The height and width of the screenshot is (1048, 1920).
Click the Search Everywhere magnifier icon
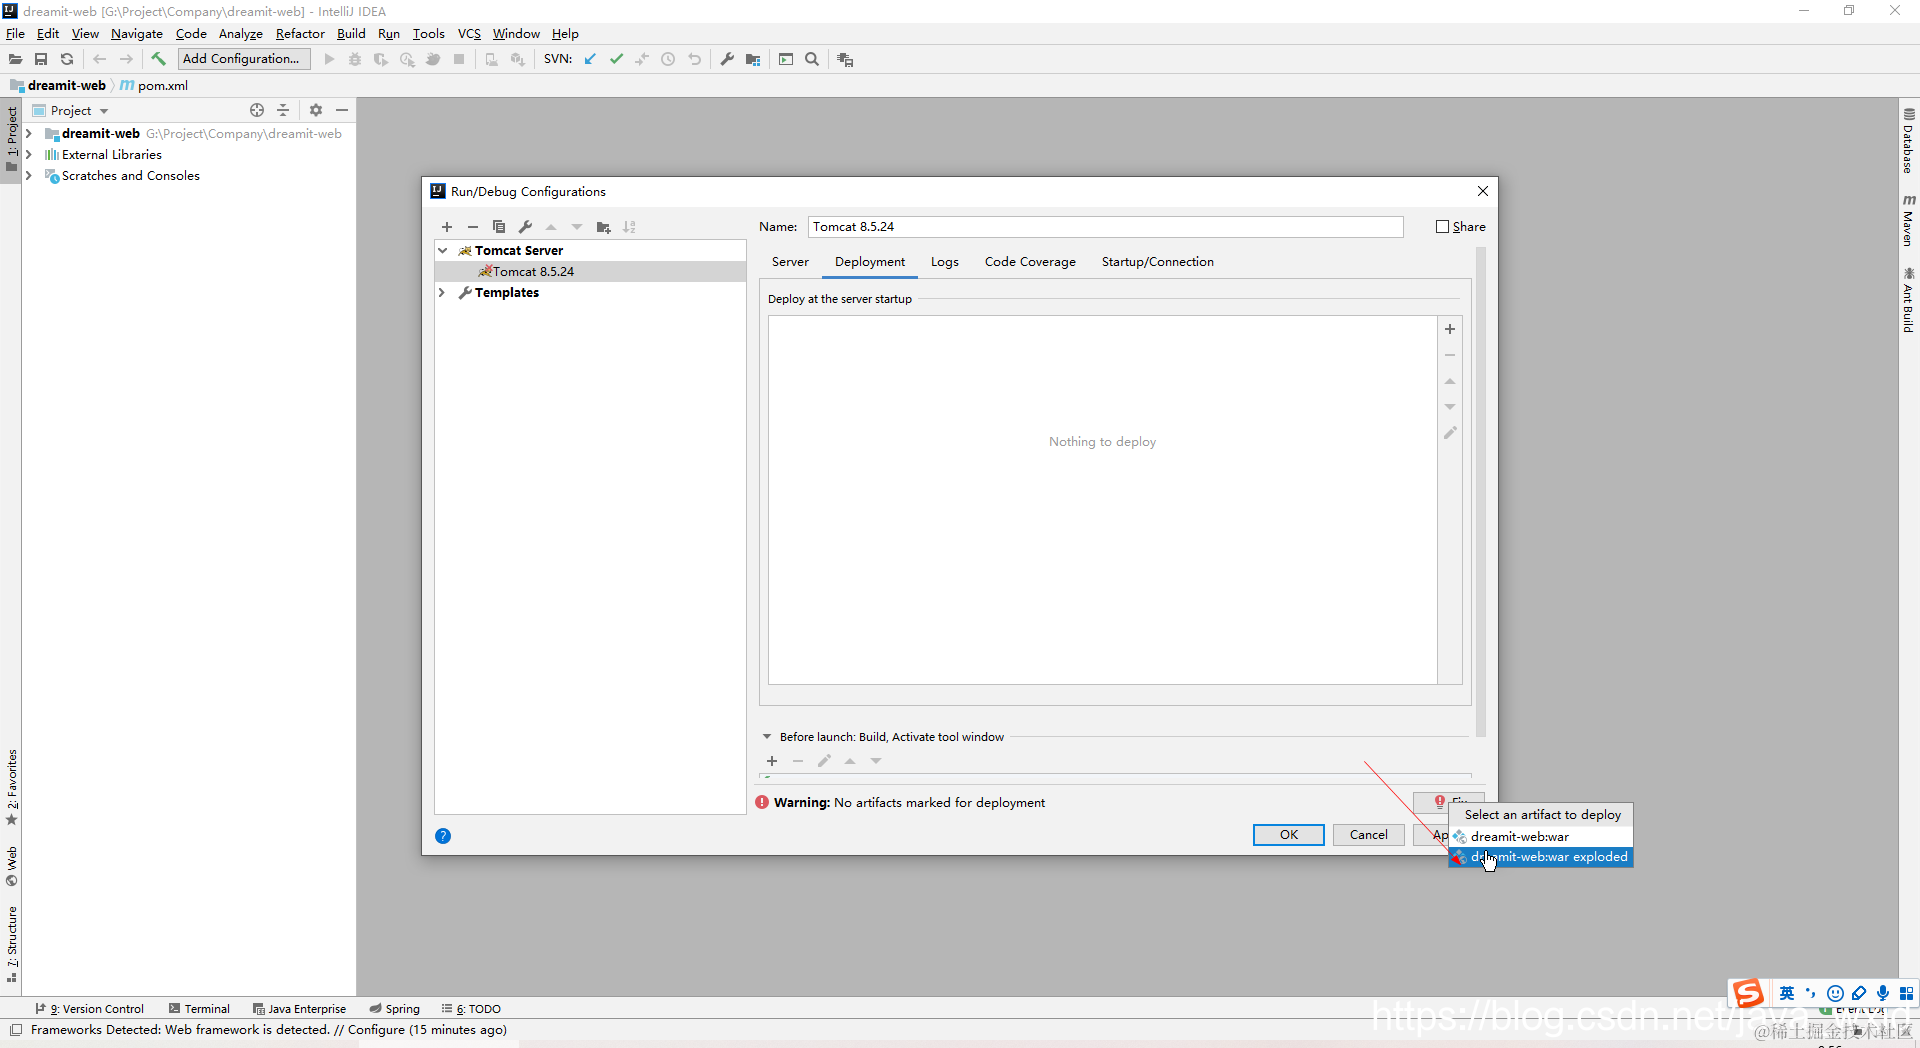pos(812,59)
